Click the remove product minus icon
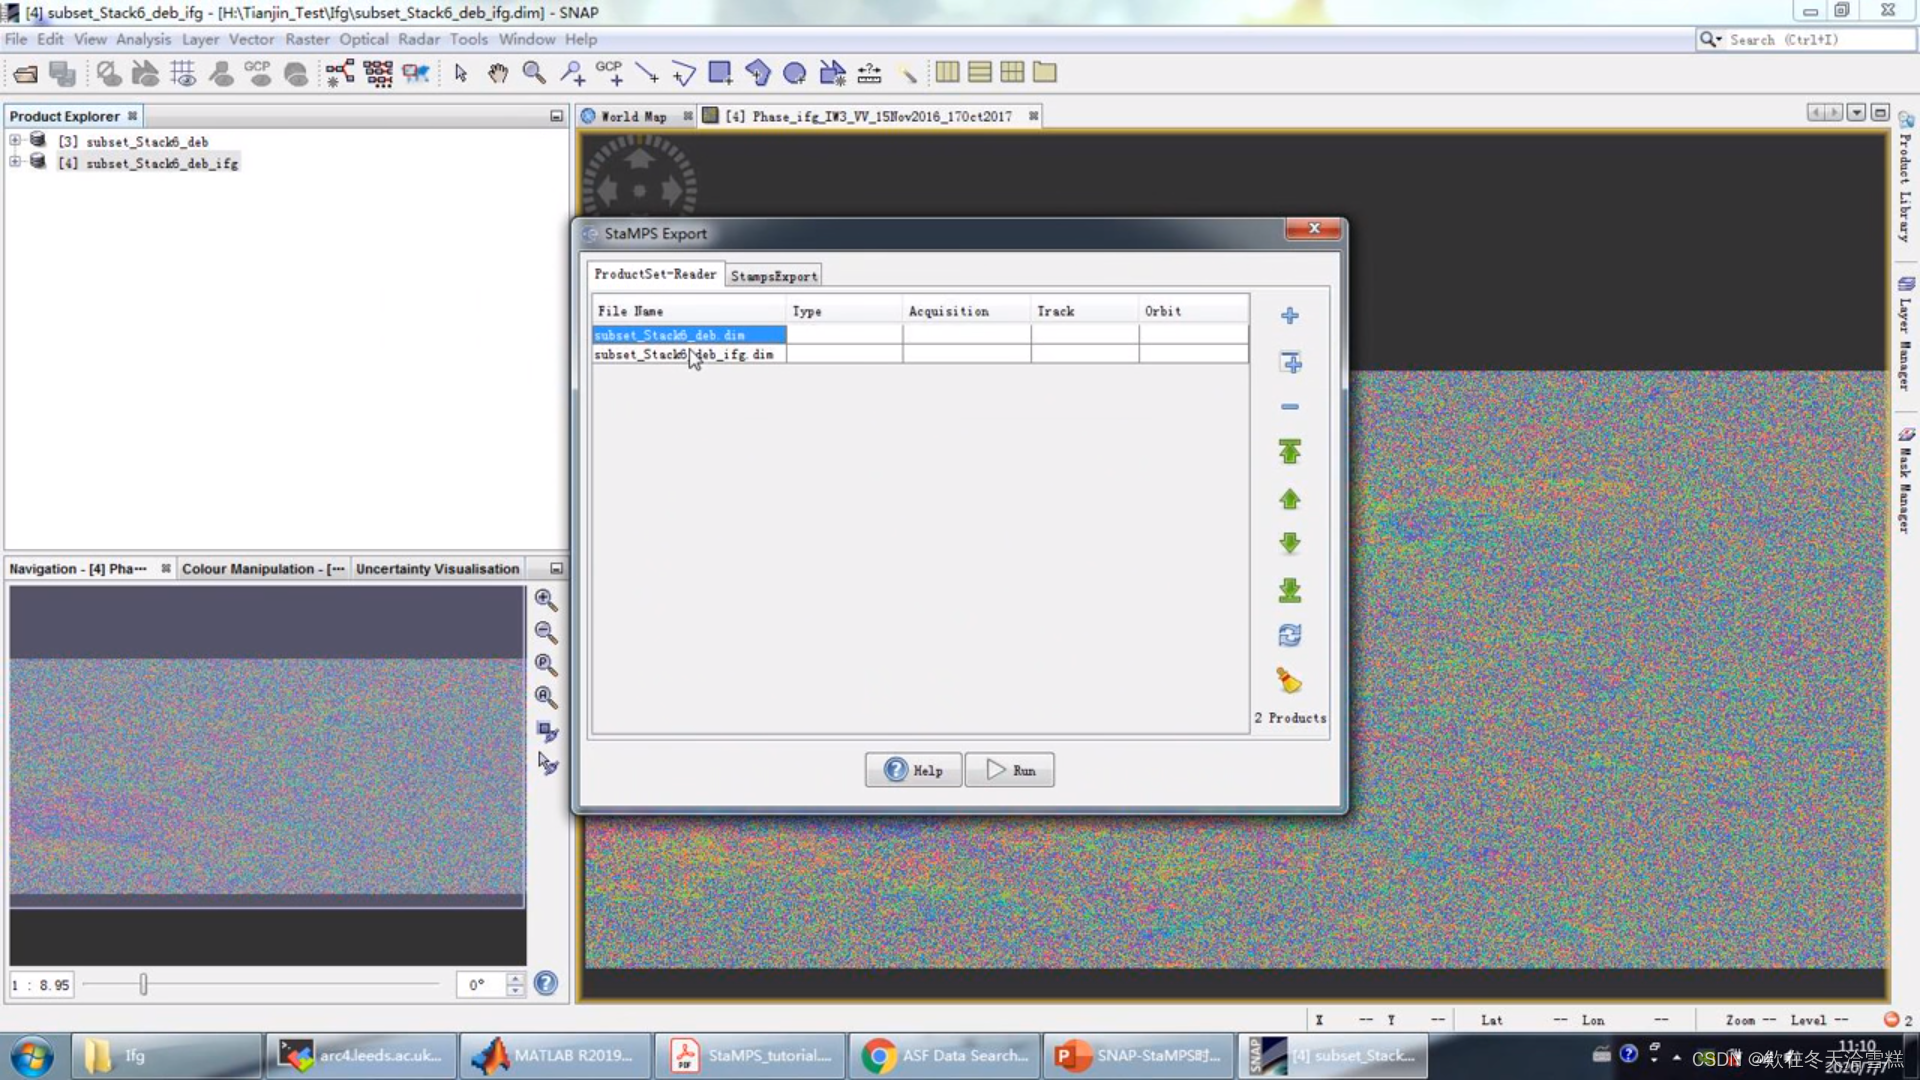Image resolution: width=1920 pixels, height=1080 pixels. [x=1289, y=407]
